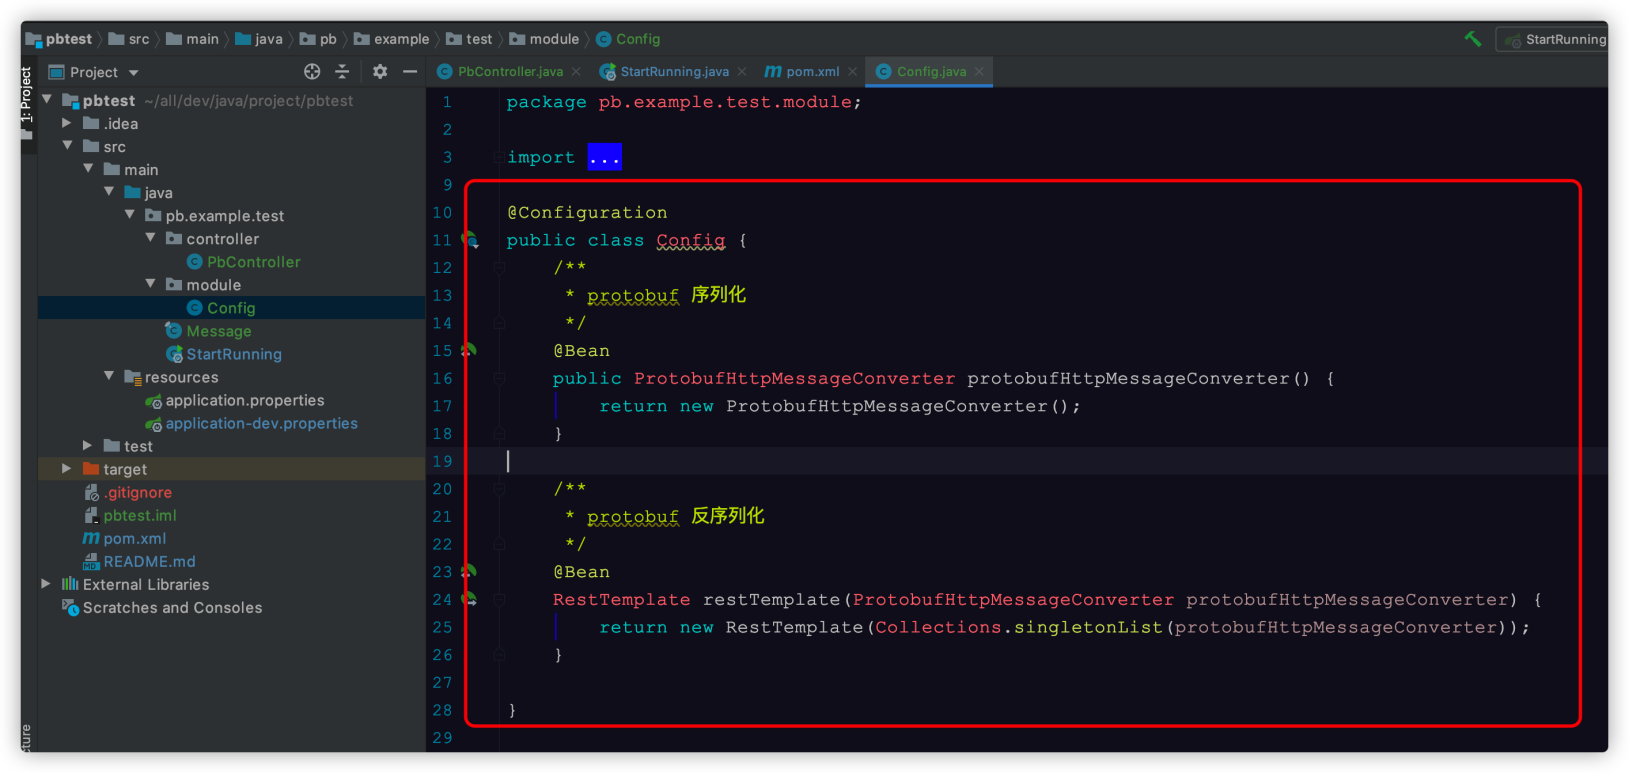
Task: Collapse the Javadoc fold at line 12
Action: tap(499, 268)
